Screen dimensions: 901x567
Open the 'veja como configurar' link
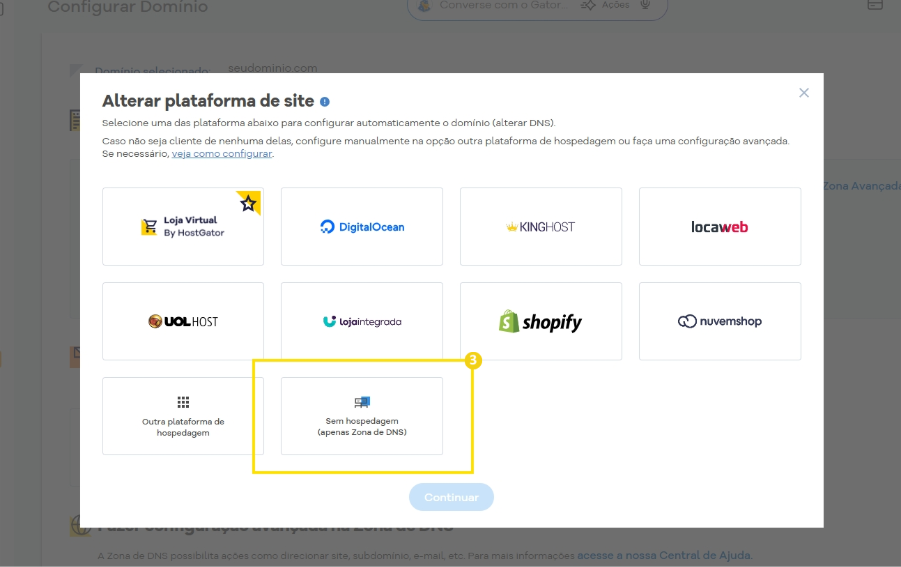222,154
